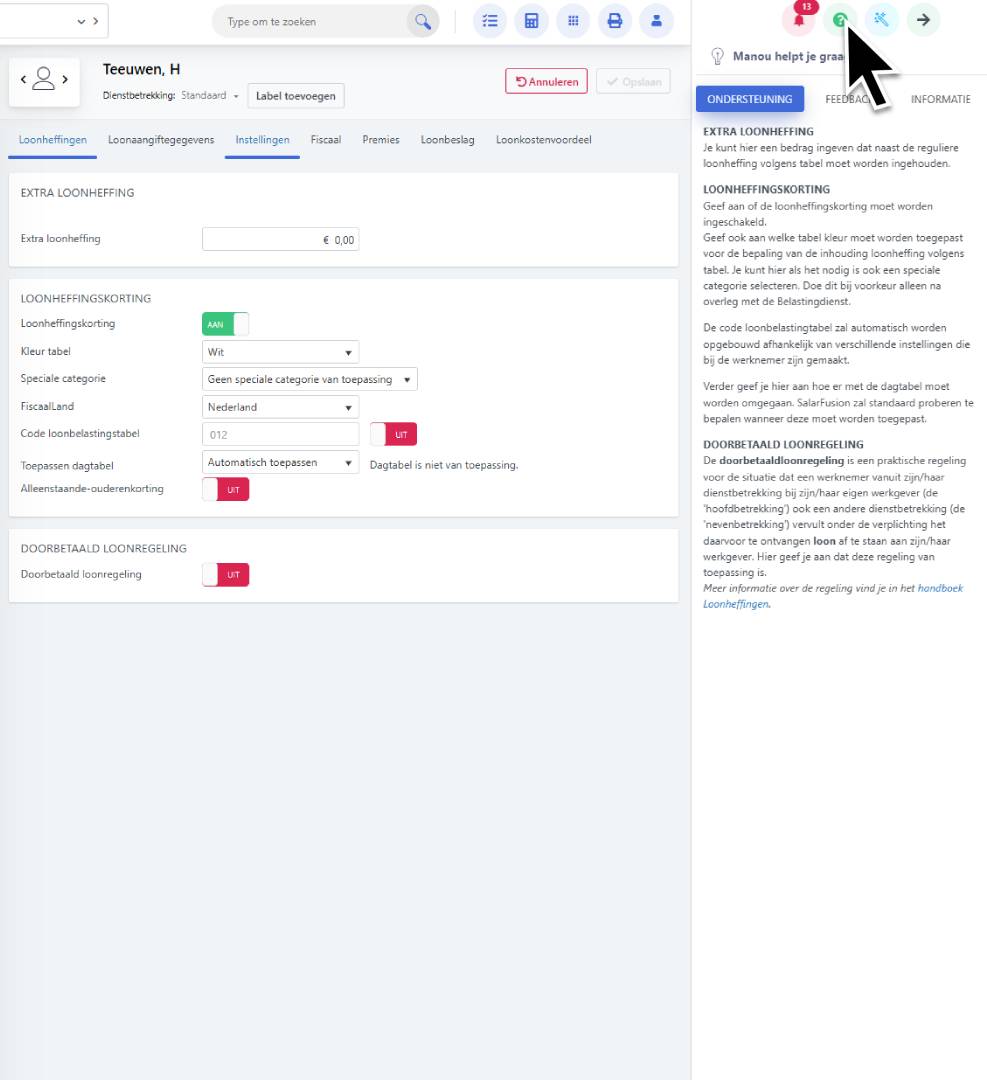
Task: Go to previous employee arrow
Action: (23, 79)
